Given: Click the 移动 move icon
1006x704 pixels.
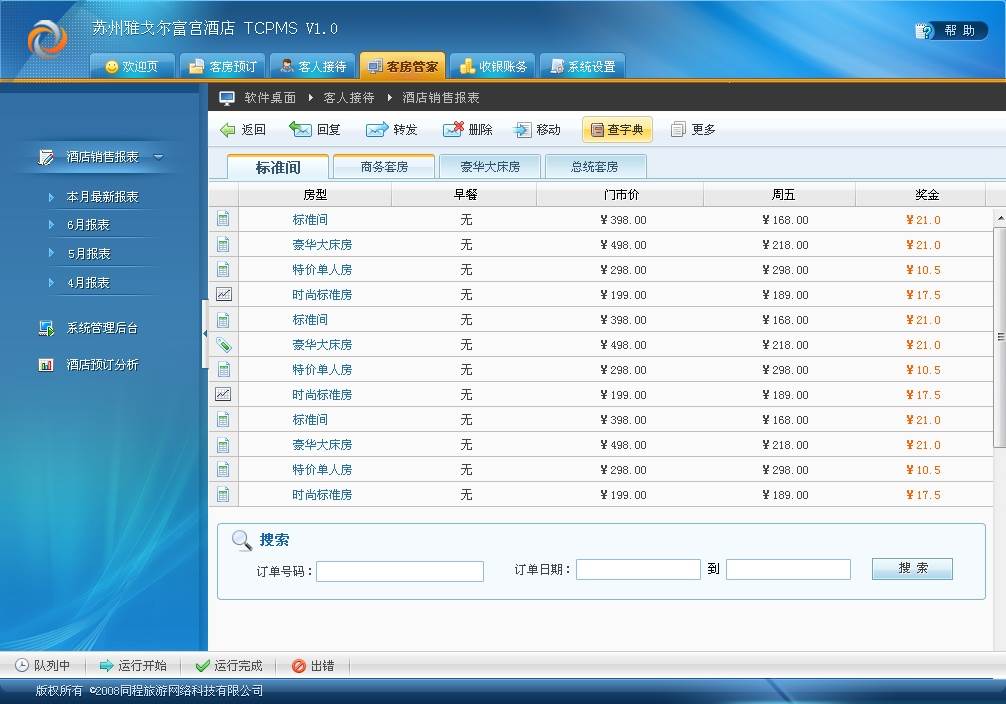Looking at the screenshot, I should (x=522, y=130).
